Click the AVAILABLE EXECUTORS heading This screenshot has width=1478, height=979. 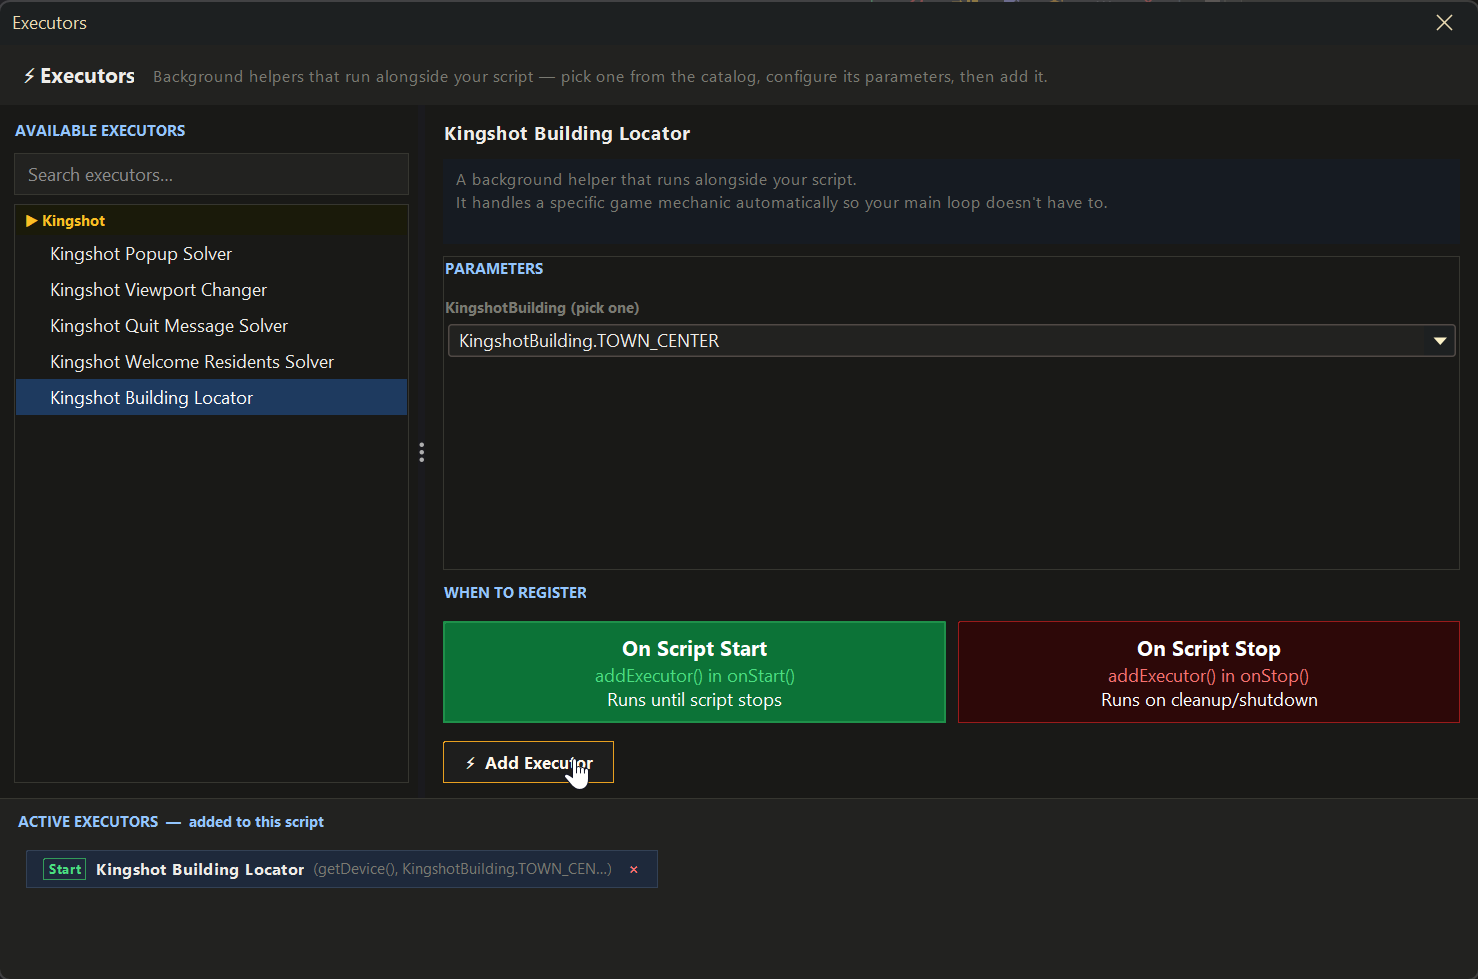click(x=100, y=131)
